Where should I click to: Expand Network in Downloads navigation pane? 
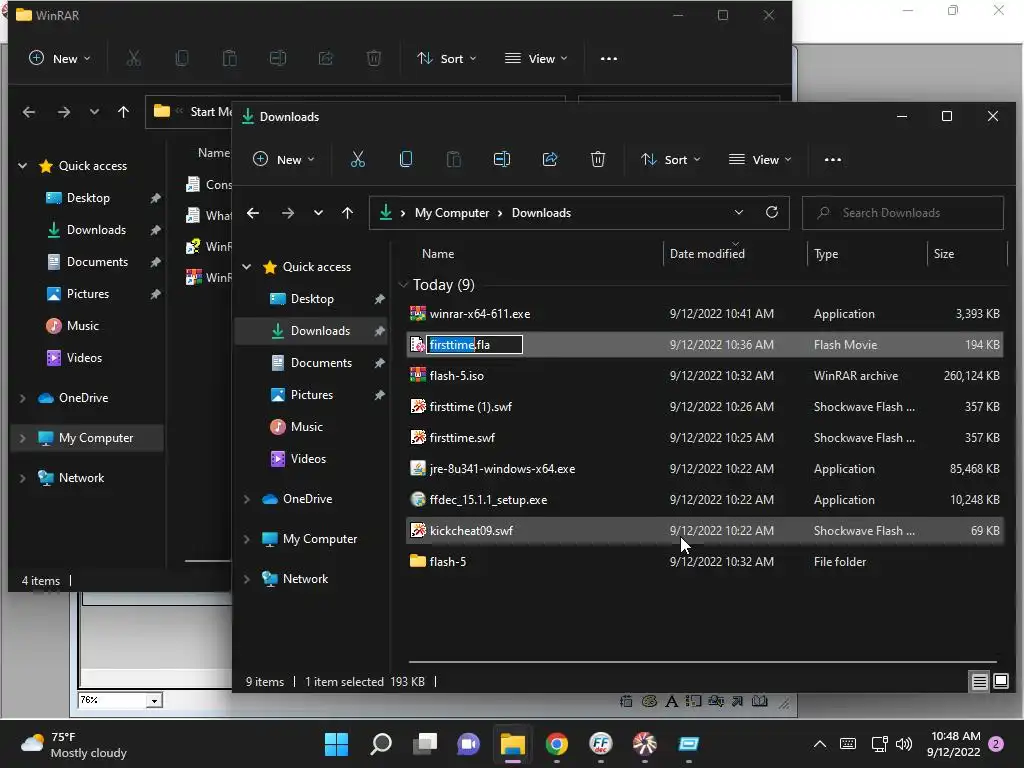point(247,579)
